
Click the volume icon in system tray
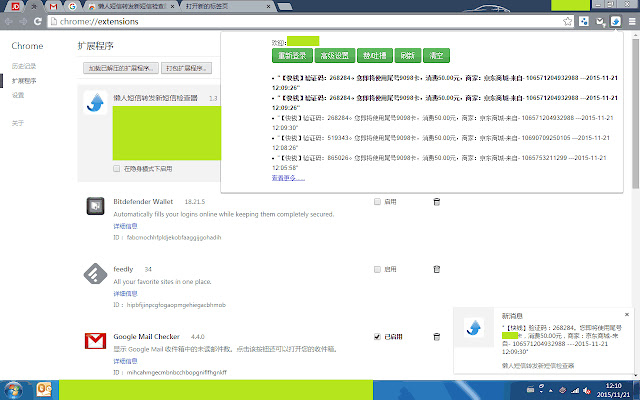click(x=587, y=391)
